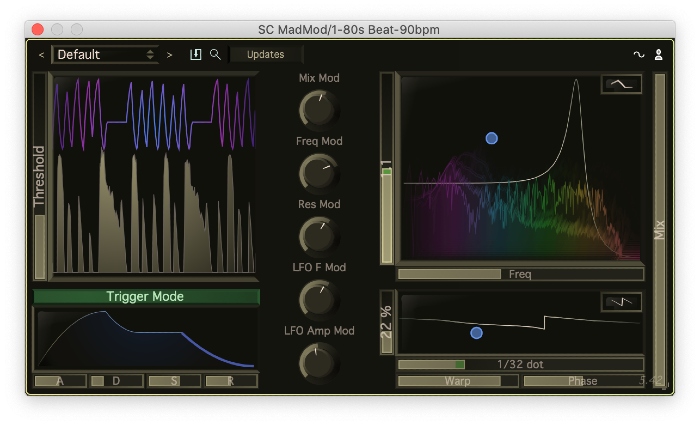This screenshot has height=425, width=700.
Task: Click the Updates tab
Action: (x=266, y=55)
